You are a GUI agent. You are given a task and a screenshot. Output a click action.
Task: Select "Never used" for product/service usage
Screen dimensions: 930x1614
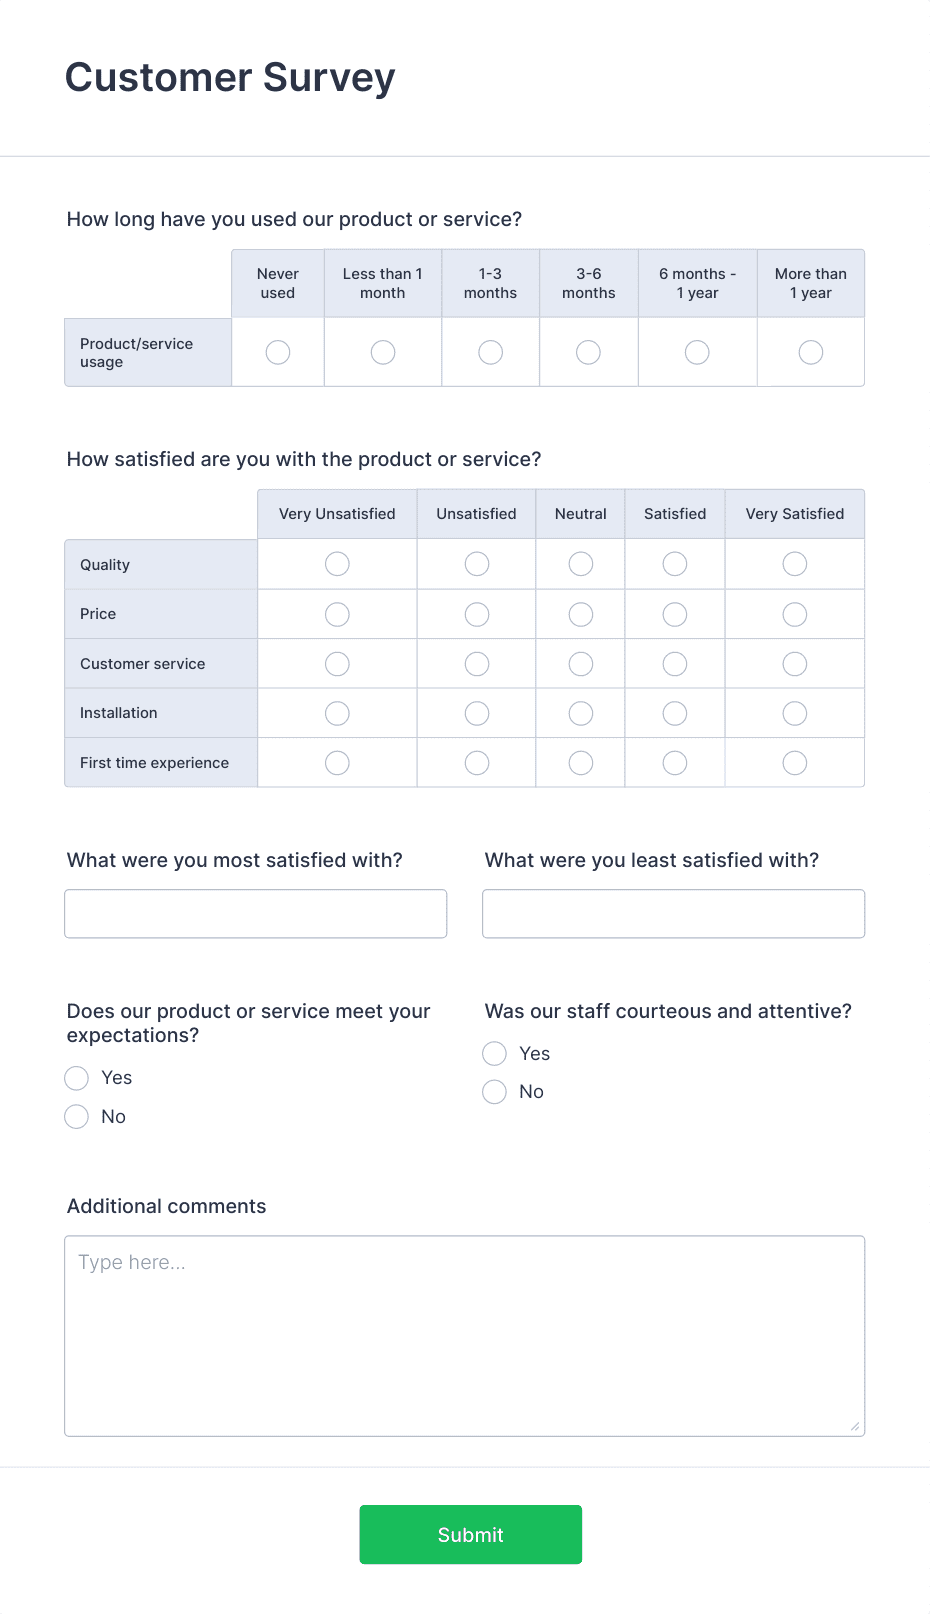[277, 352]
